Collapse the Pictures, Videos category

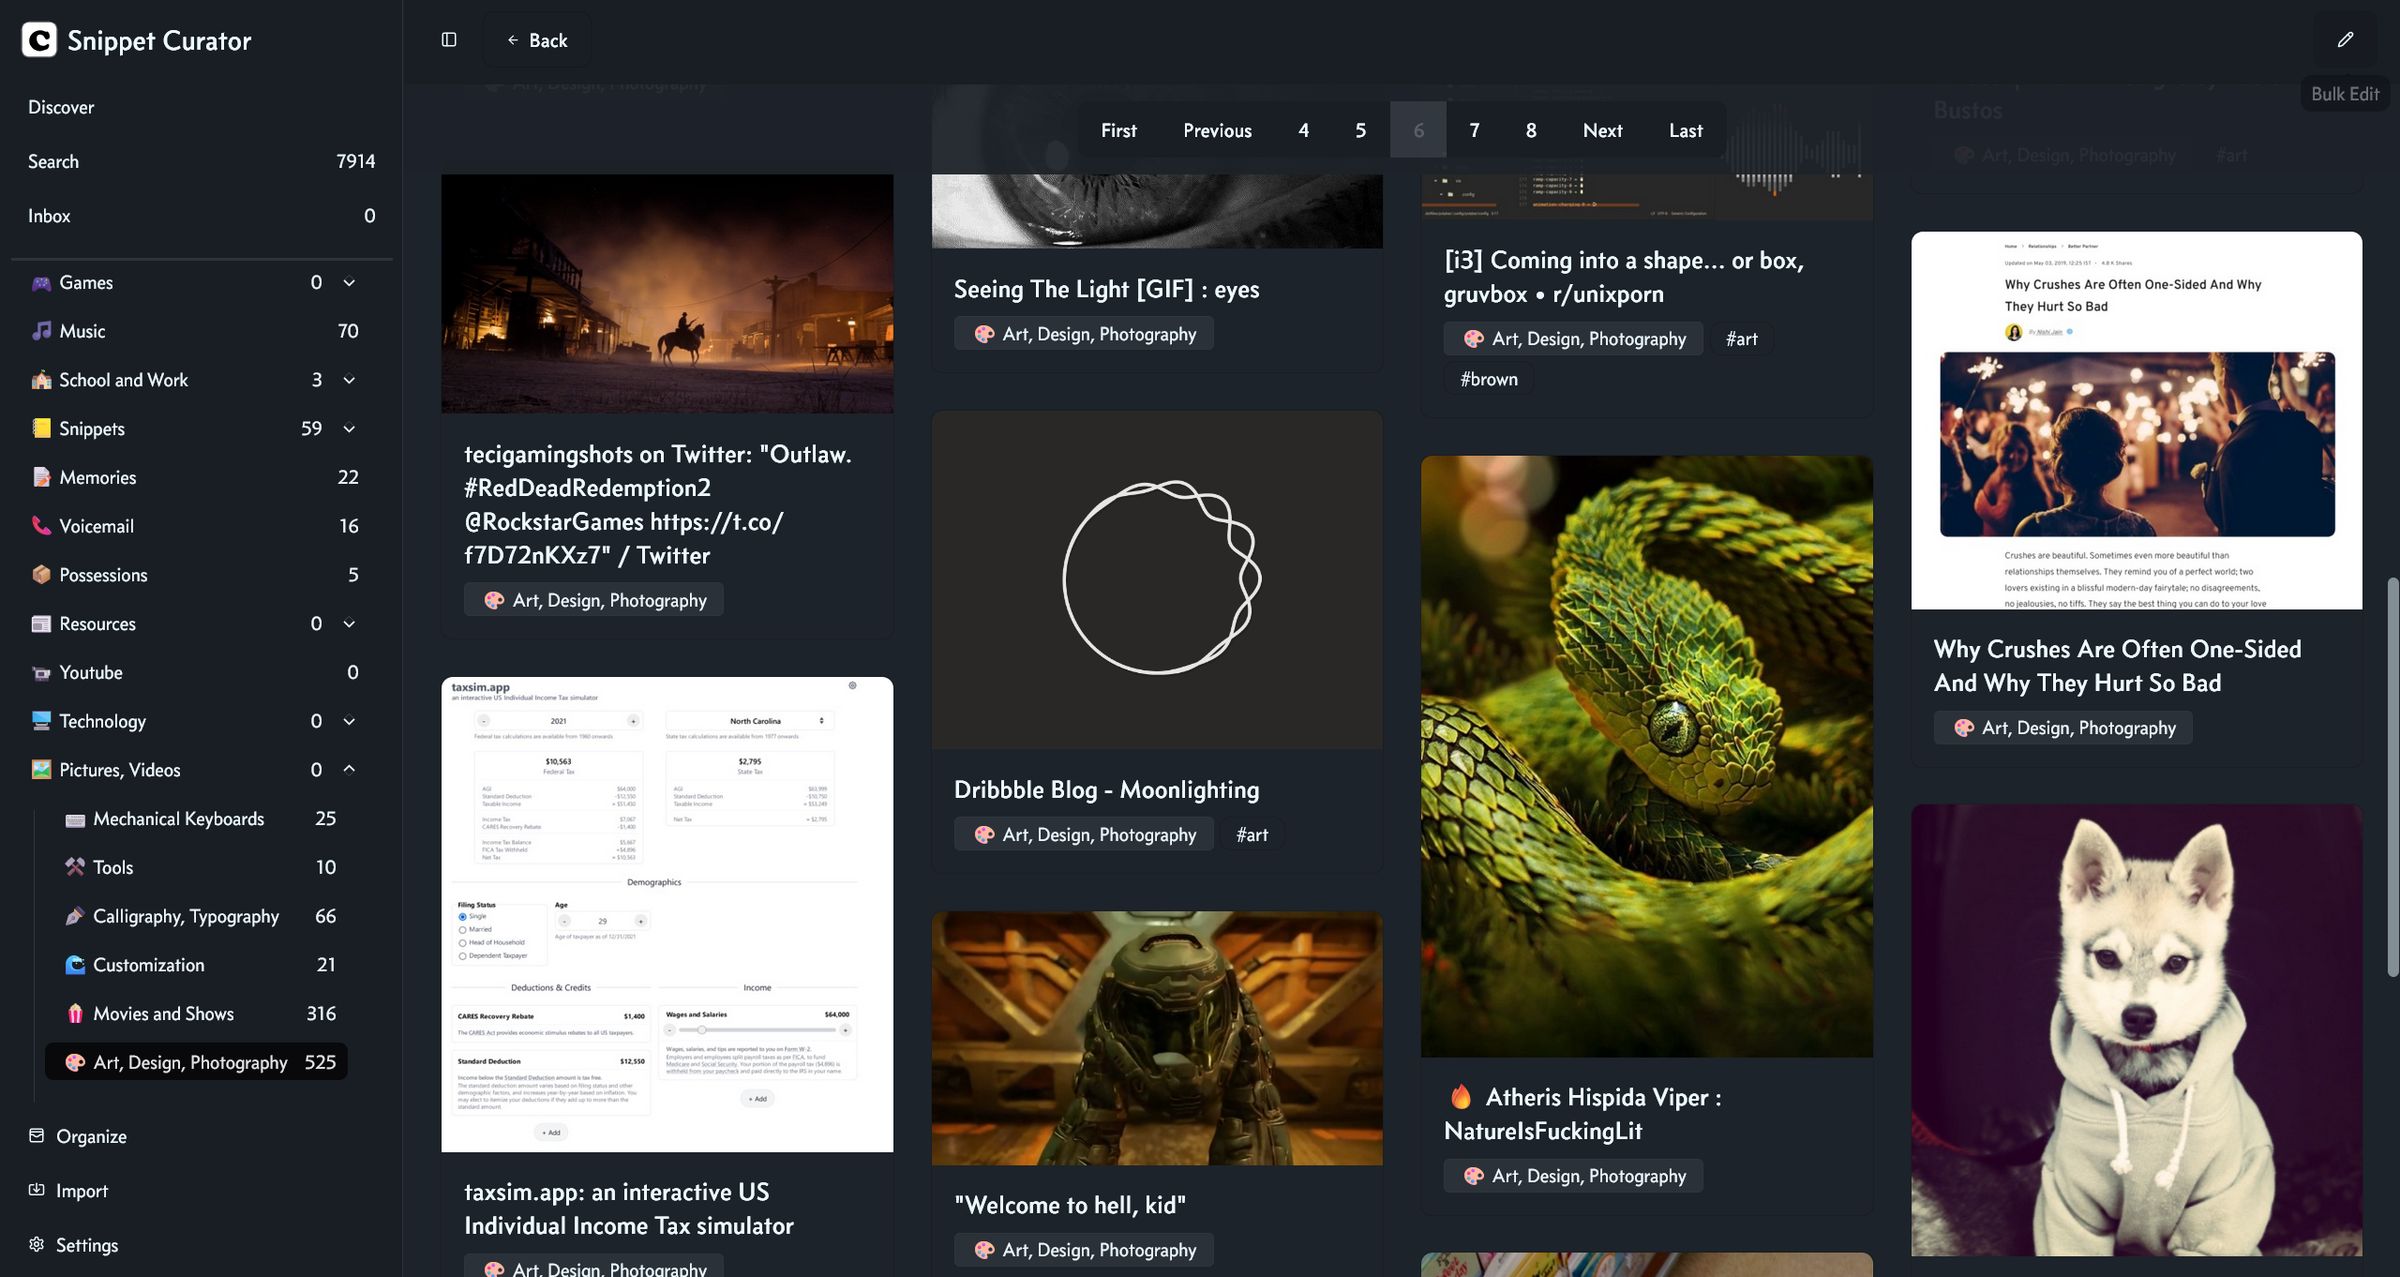click(349, 769)
